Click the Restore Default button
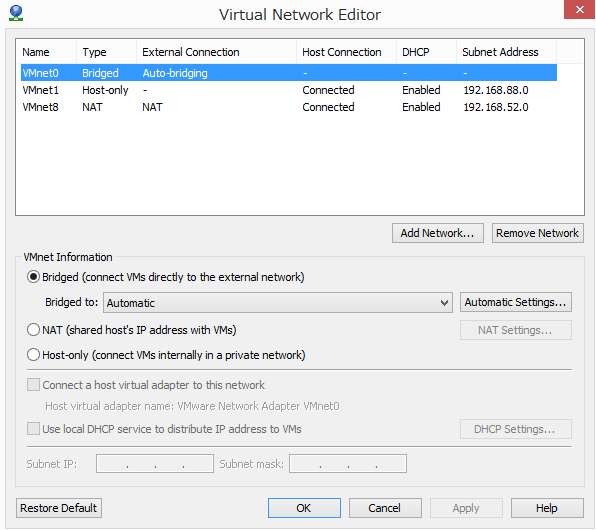 (59, 508)
